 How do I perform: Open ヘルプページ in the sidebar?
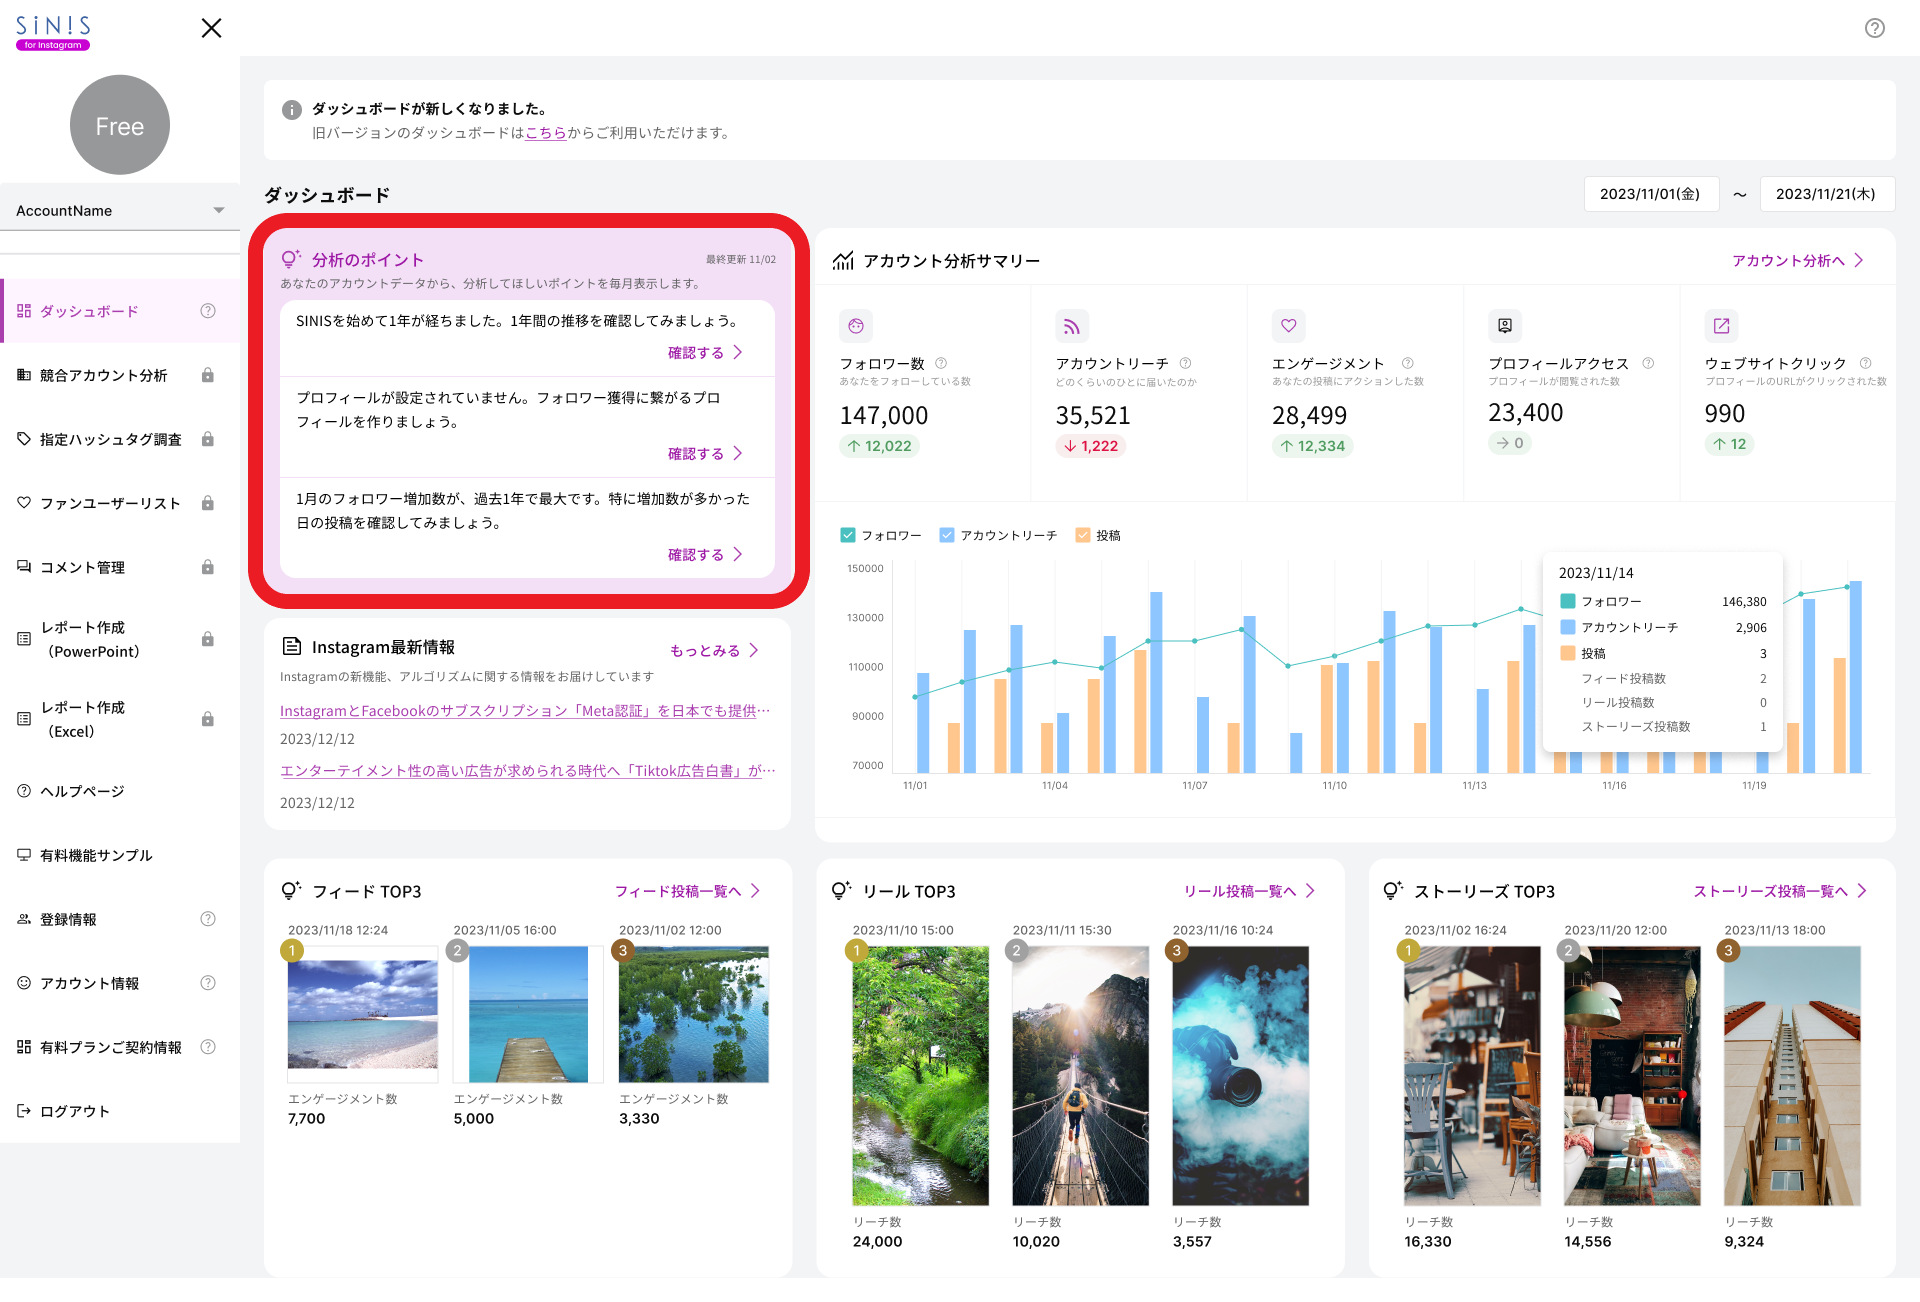(82, 791)
